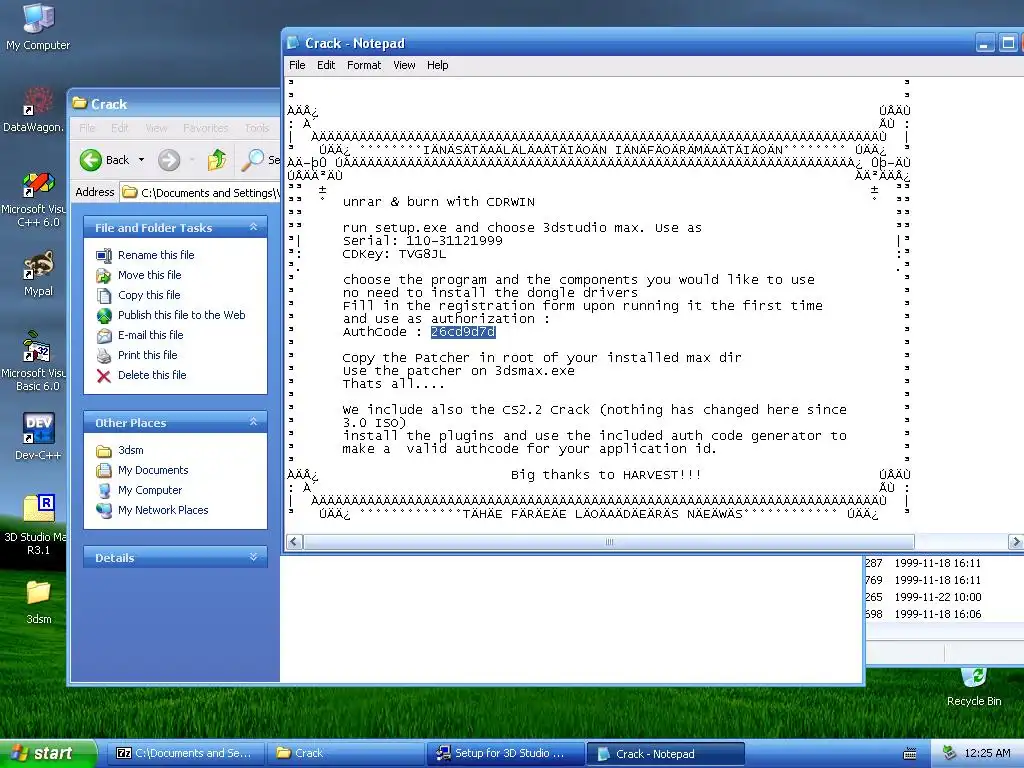Click the red Delete this file icon
1024x768 pixels.
coord(104,376)
